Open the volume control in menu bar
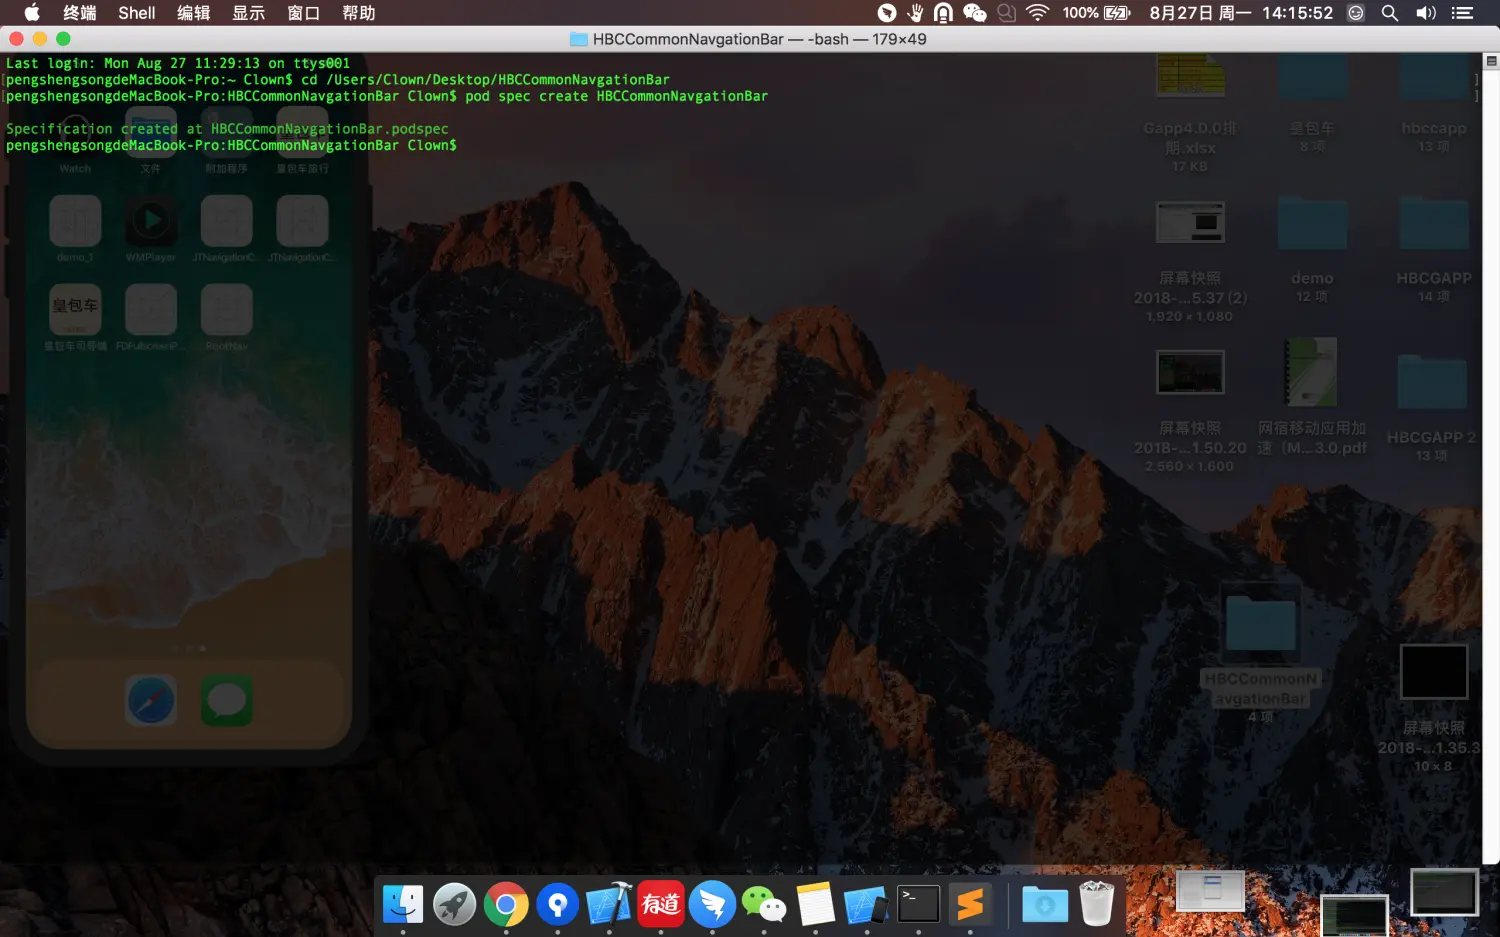This screenshot has height=937, width=1500. tap(1426, 13)
